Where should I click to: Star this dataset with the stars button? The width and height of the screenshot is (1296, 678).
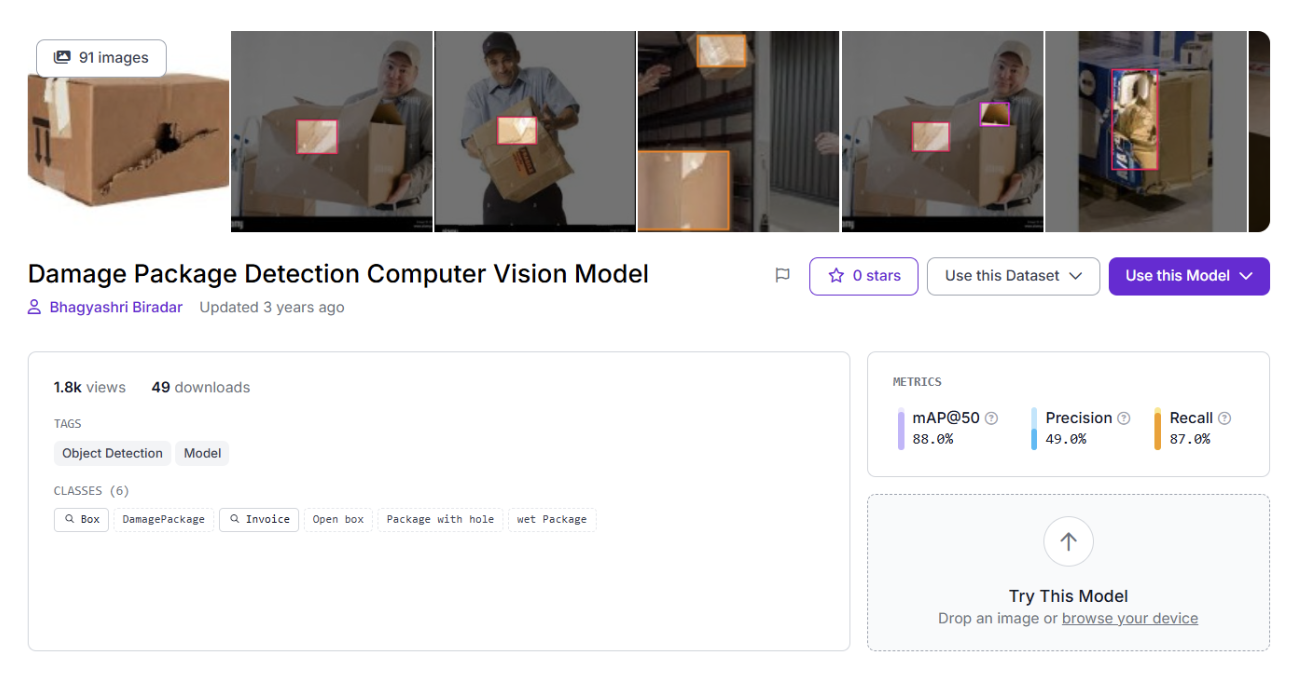click(863, 276)
